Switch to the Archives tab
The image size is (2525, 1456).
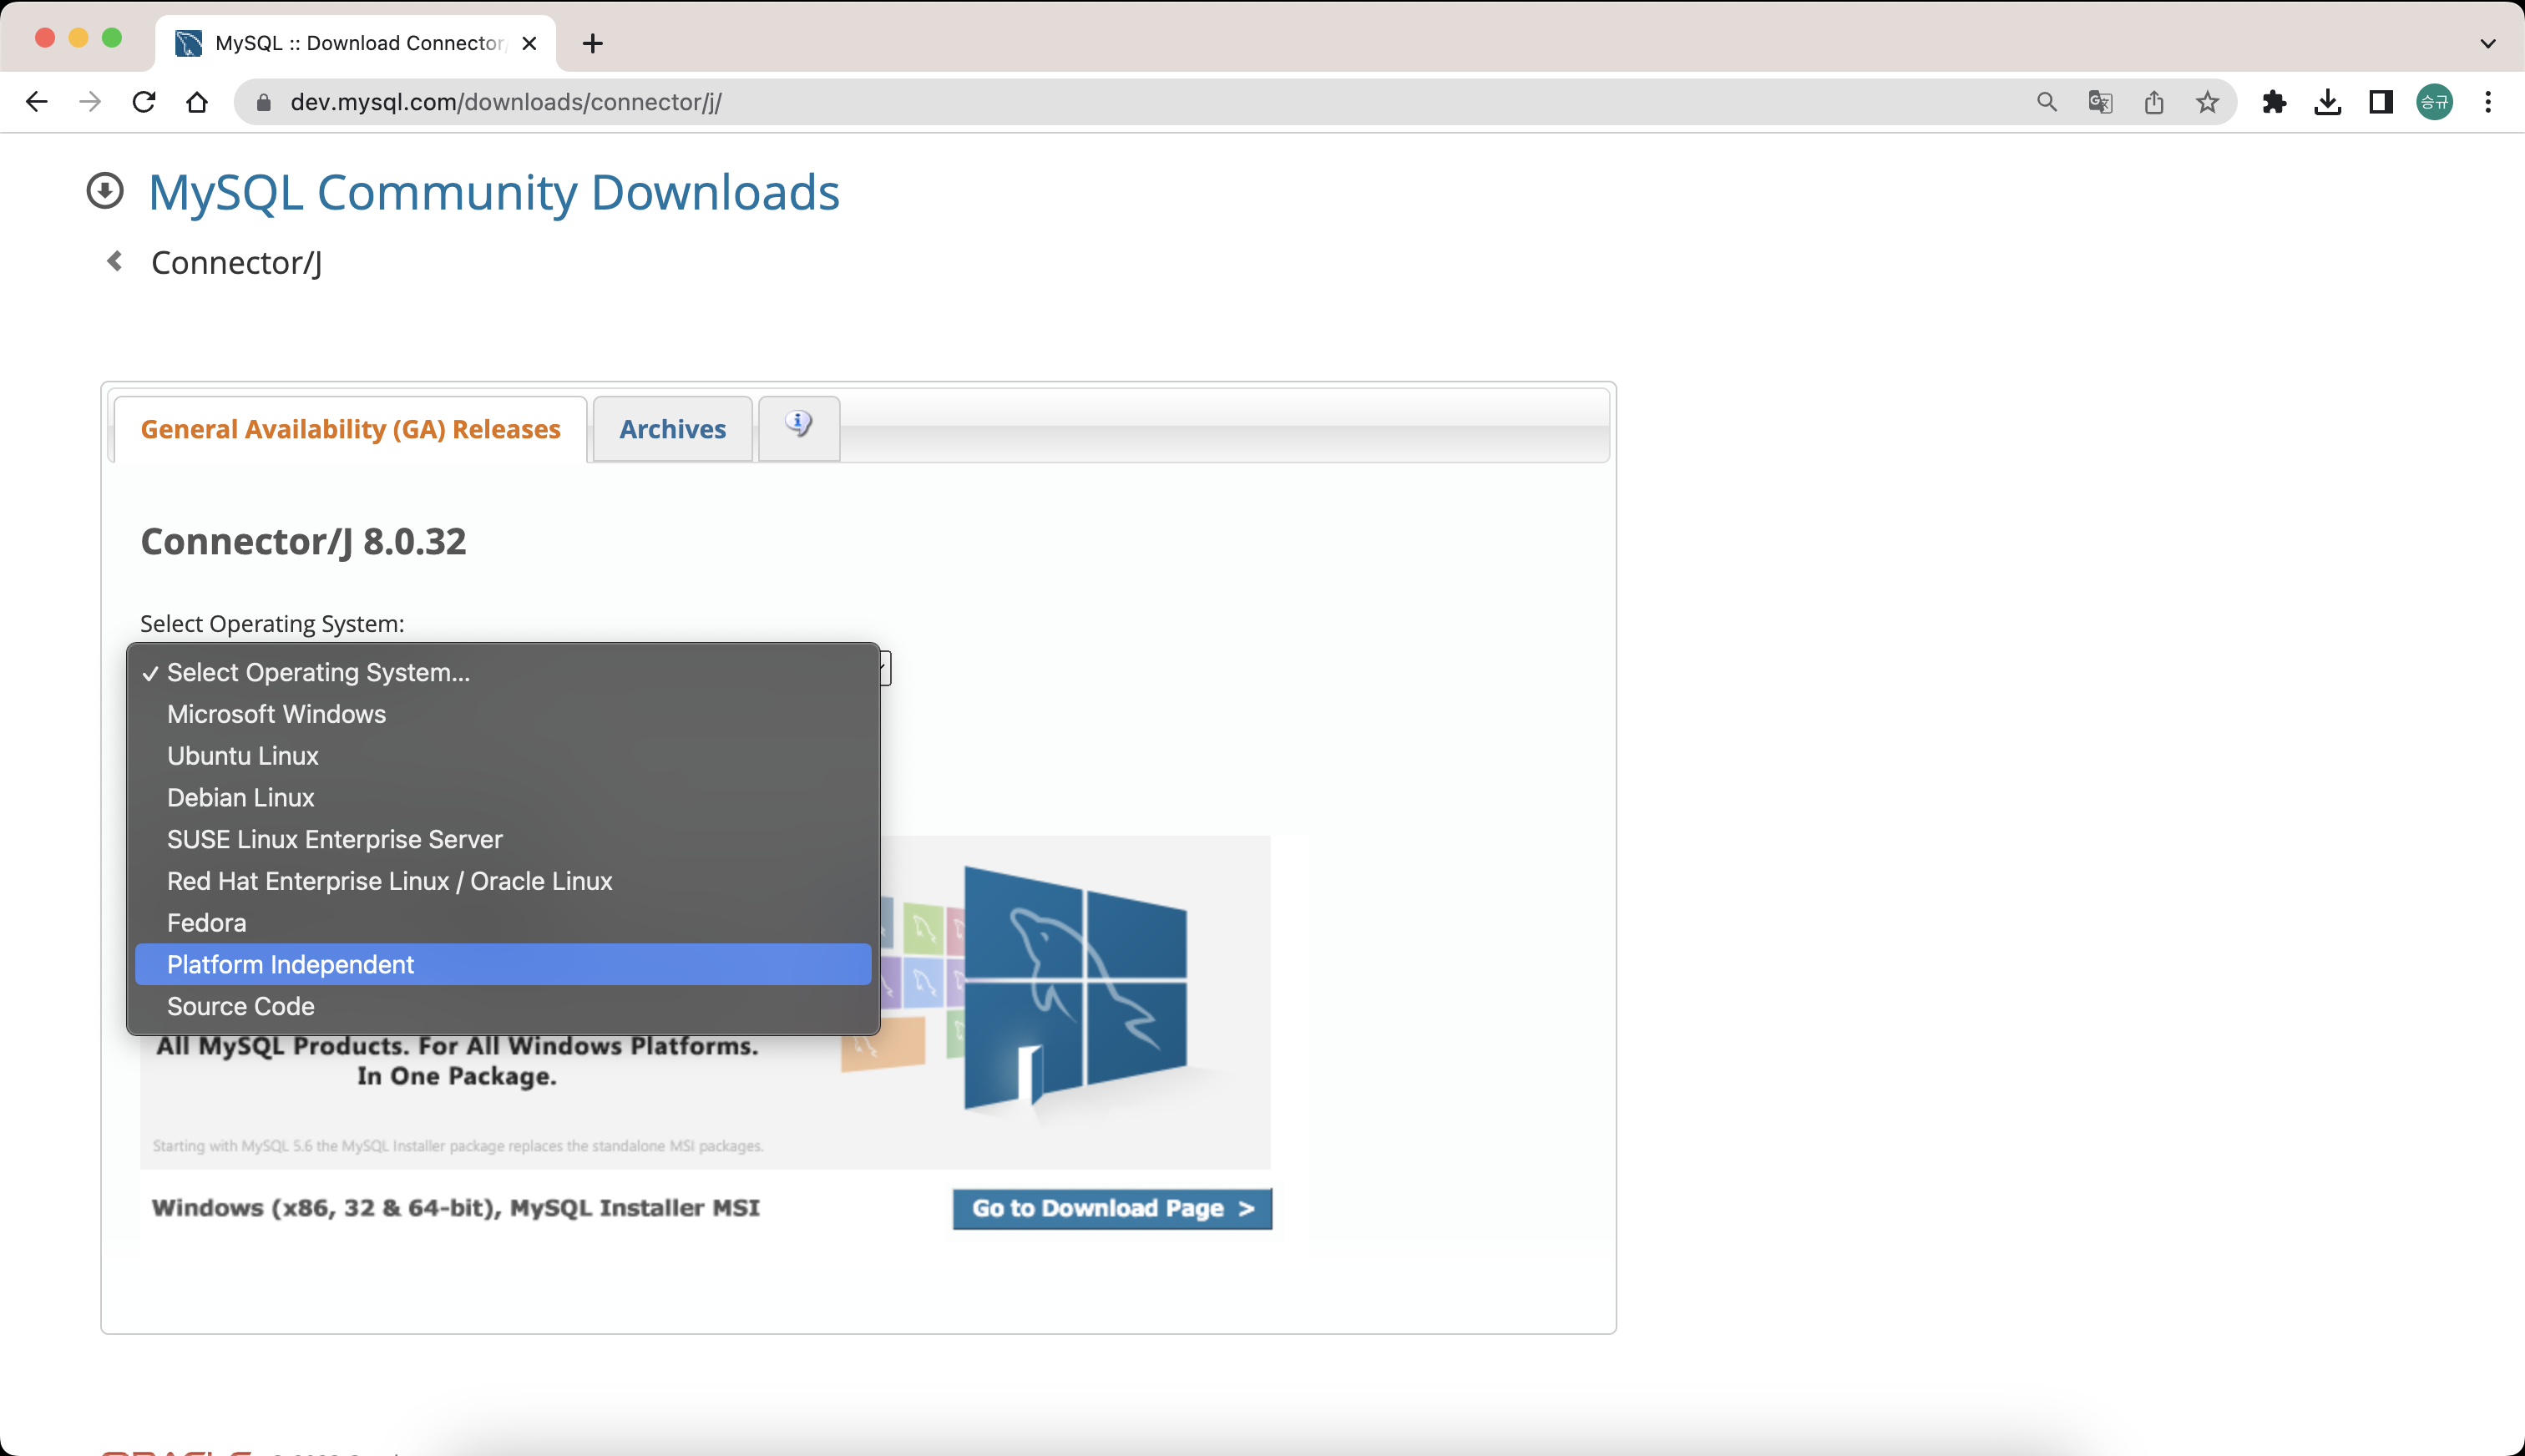pos(672,429)
